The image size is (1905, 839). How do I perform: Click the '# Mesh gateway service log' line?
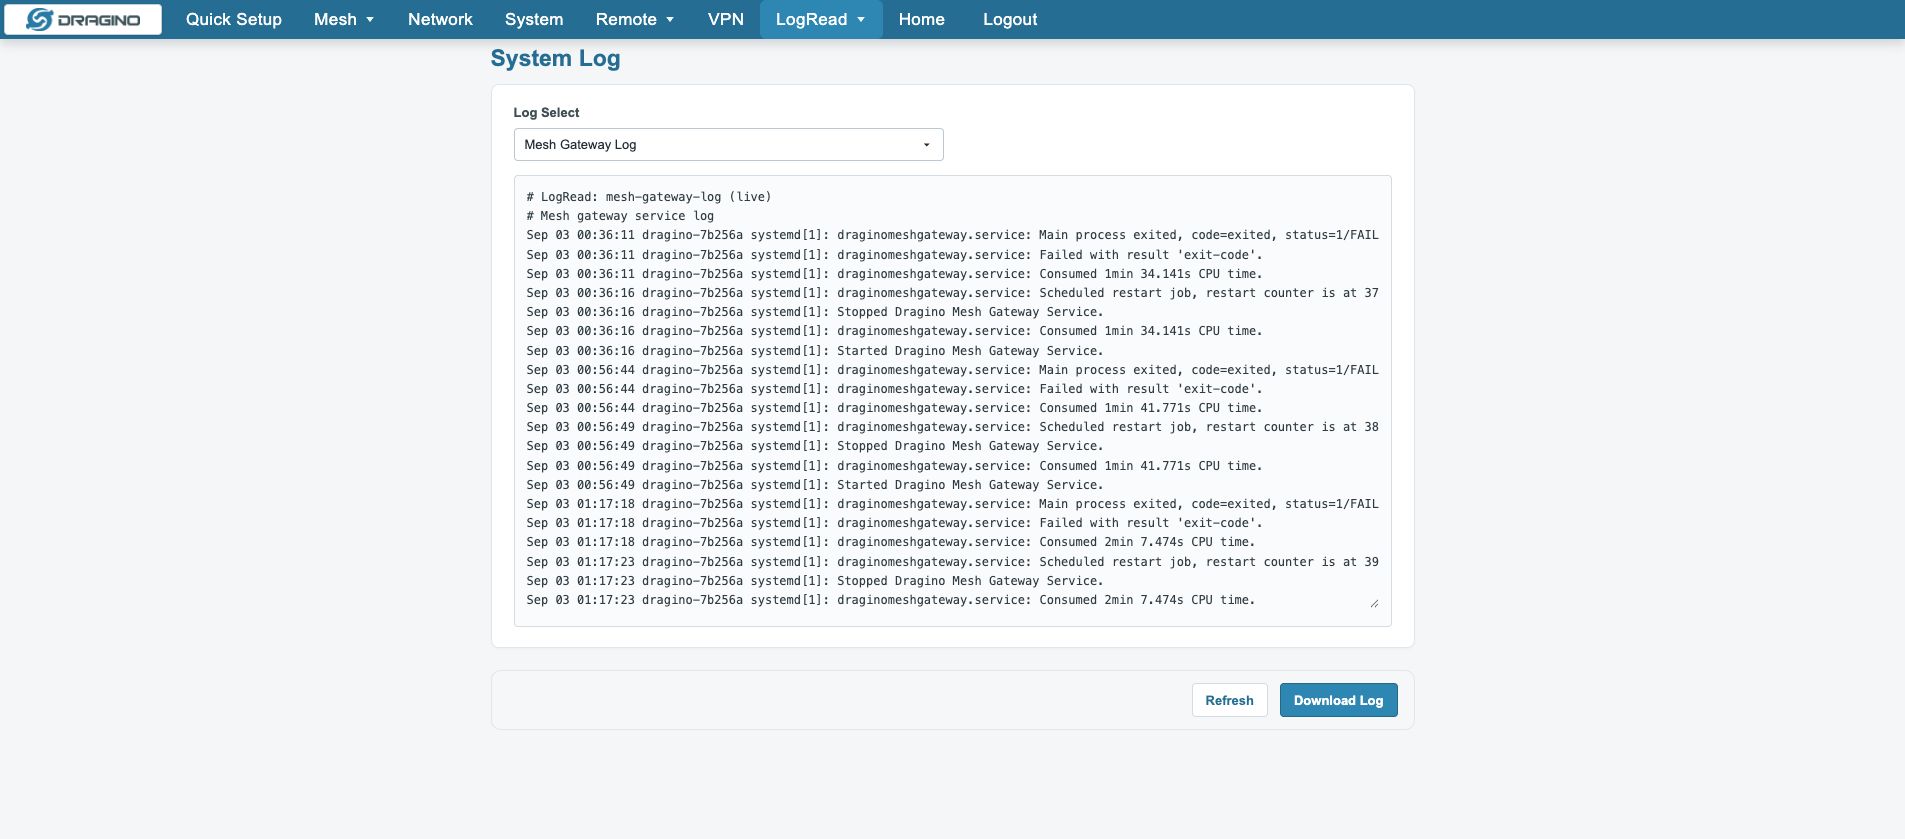pyautogui.click(x=620, y=216)
